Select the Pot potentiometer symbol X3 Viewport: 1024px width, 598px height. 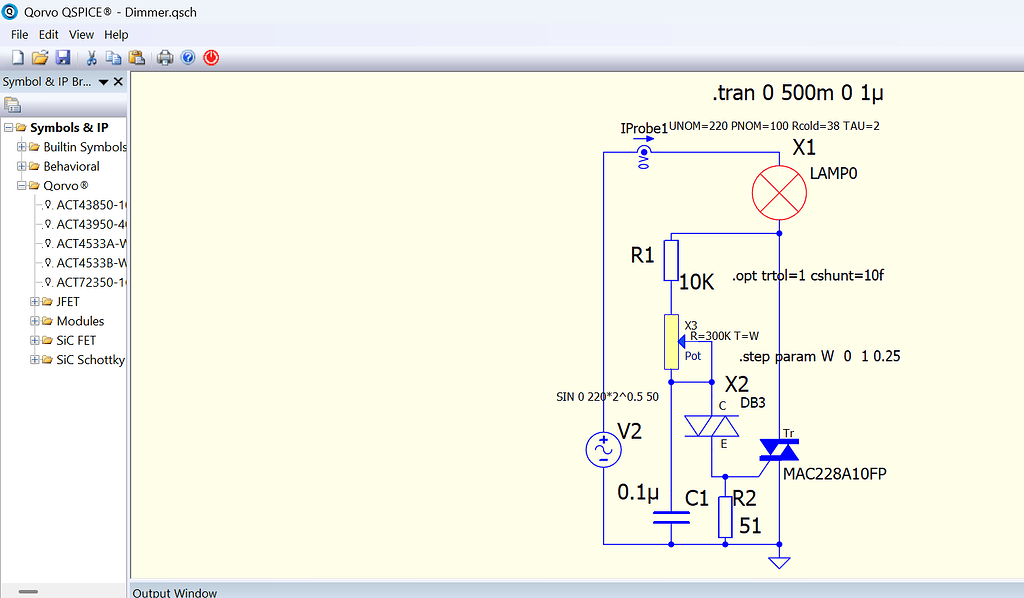(x=672, y=342)
